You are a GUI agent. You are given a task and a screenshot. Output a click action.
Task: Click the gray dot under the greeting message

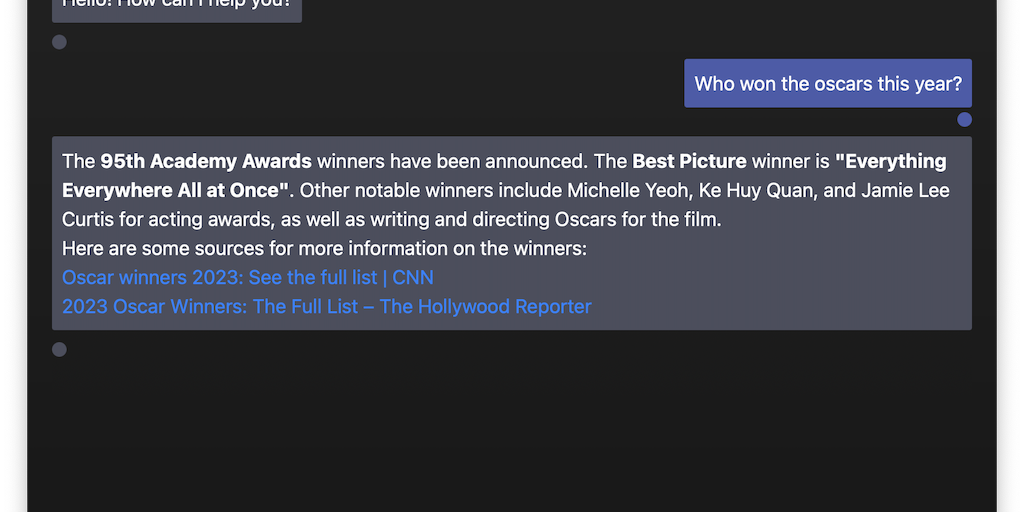point(59,42)
